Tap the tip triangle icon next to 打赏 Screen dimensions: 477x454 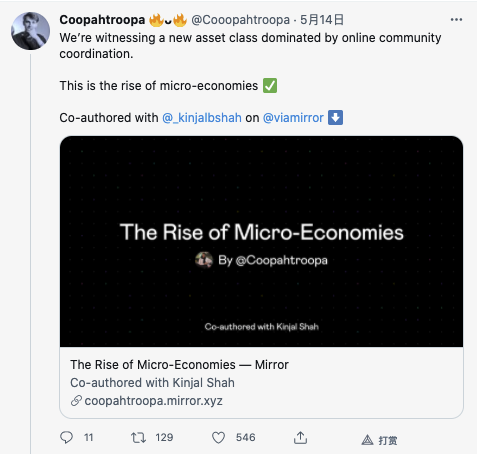tap(367, 440)
